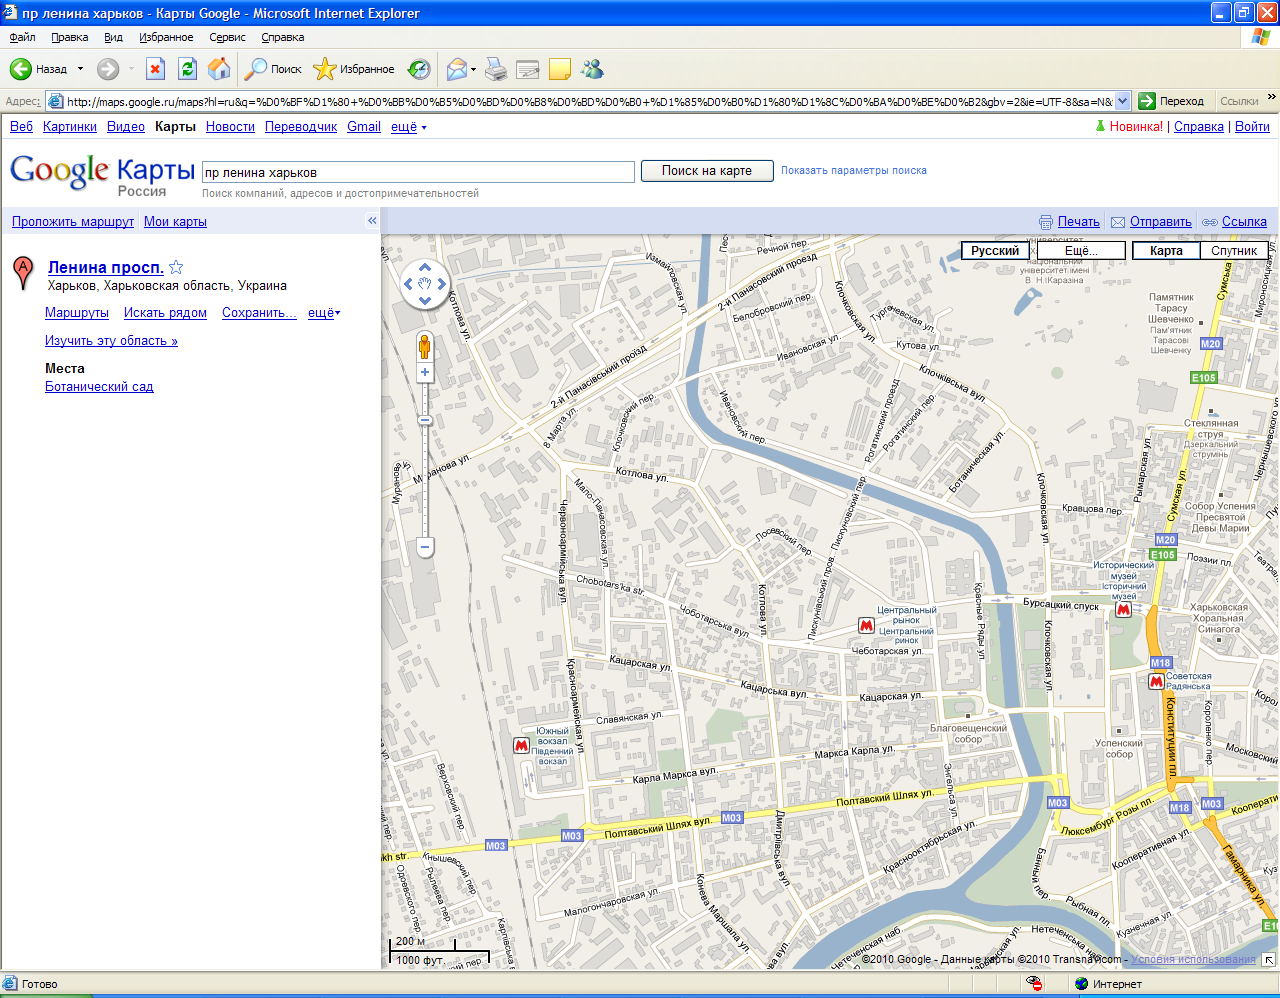The image size is (1280, 998).
Task: Stop page loading with red X icon
Action: (155, 69)
